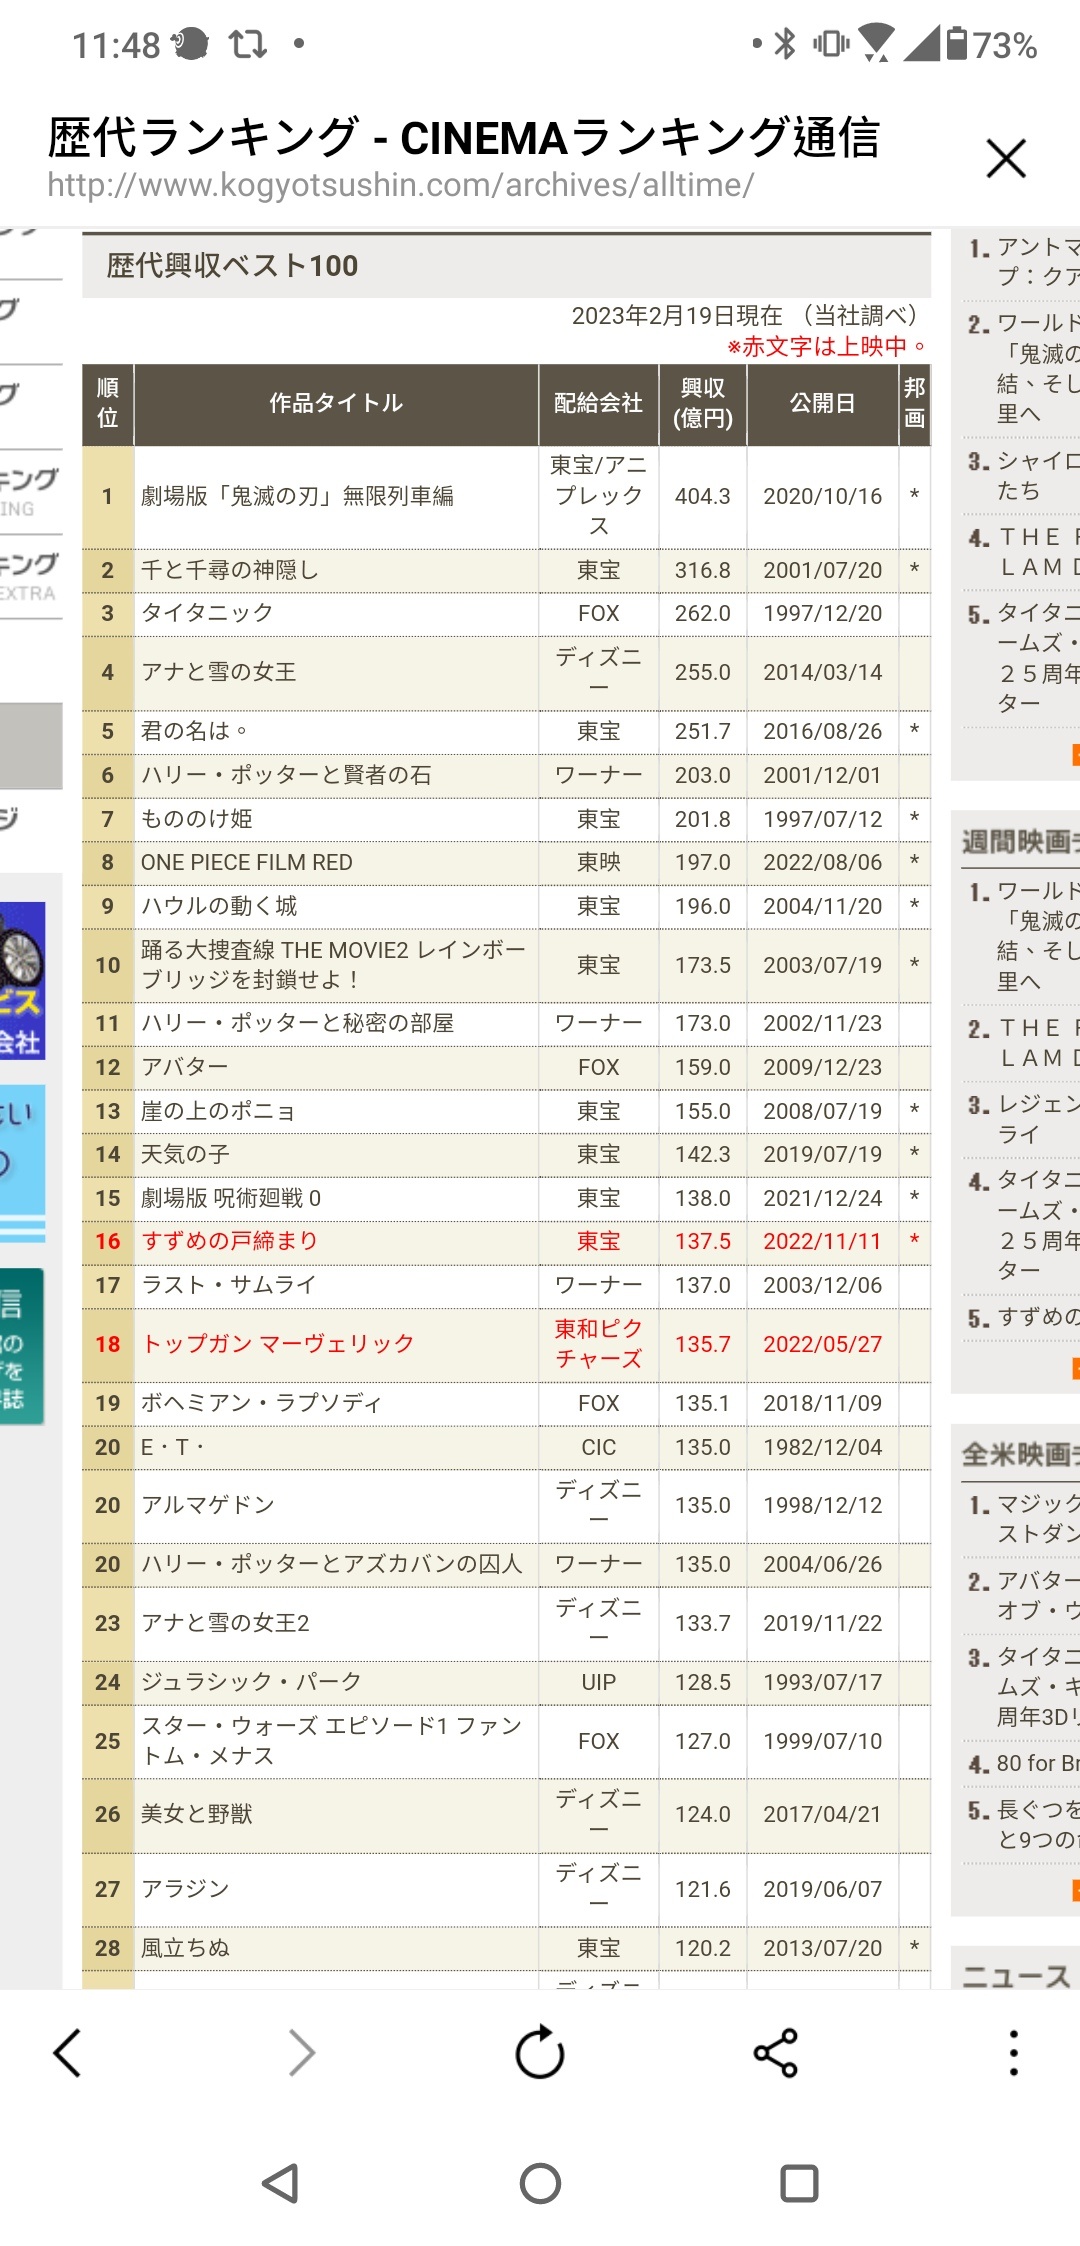Select 君の名は。 title

tap(193, 731)
